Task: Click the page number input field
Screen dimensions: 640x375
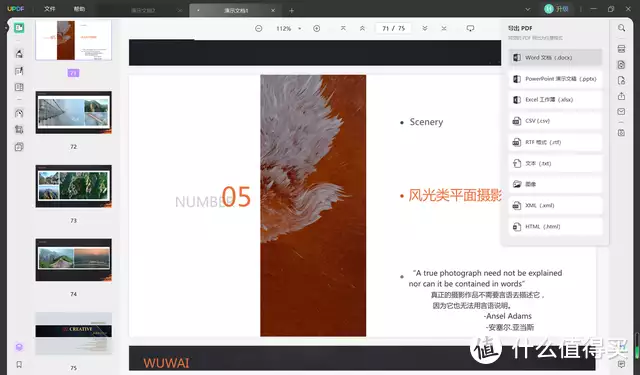Action: point(393,29)
